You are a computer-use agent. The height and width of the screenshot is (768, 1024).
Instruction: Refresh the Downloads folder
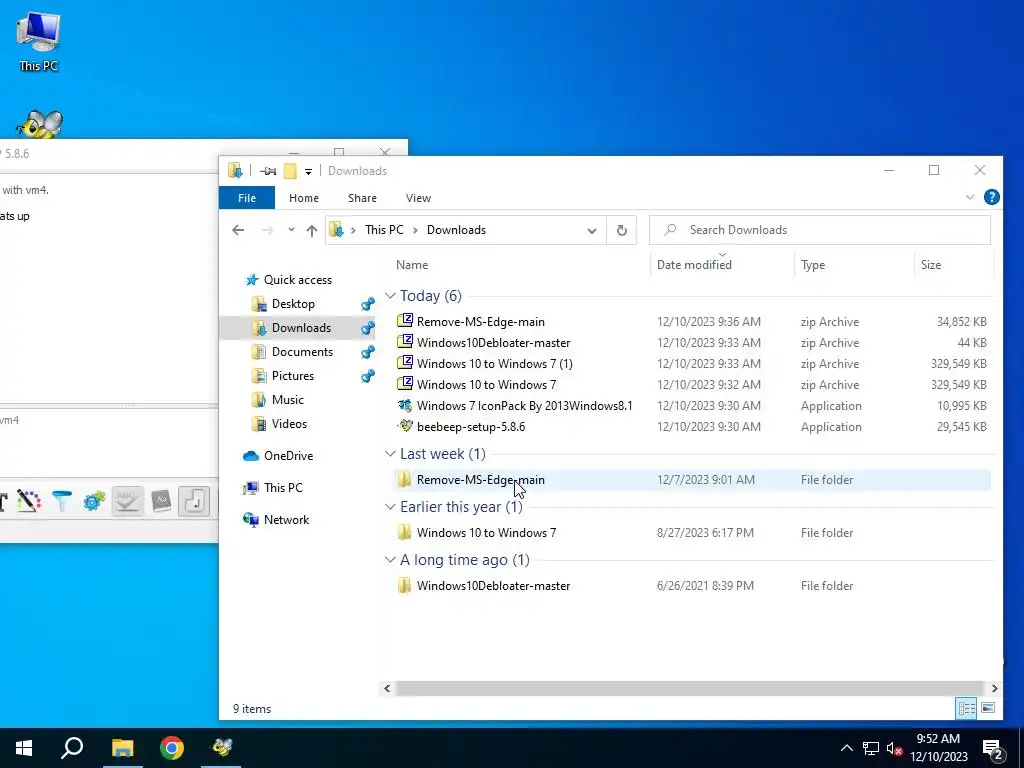point(622,231)
